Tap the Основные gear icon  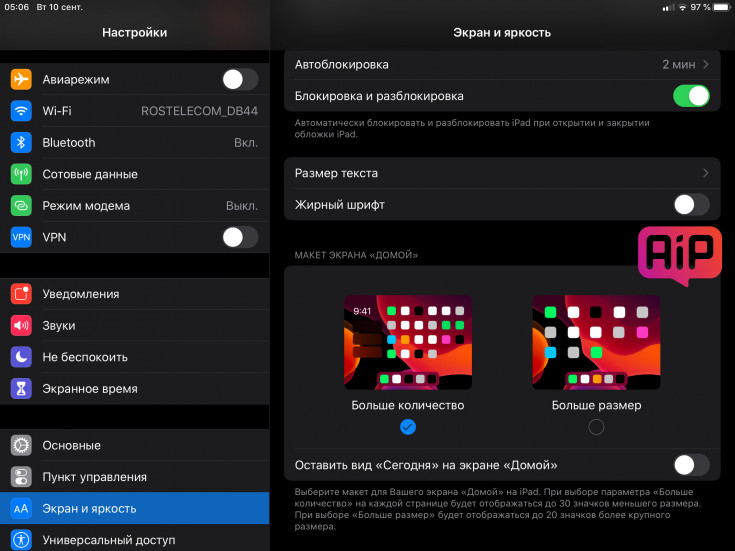[21, 445]
